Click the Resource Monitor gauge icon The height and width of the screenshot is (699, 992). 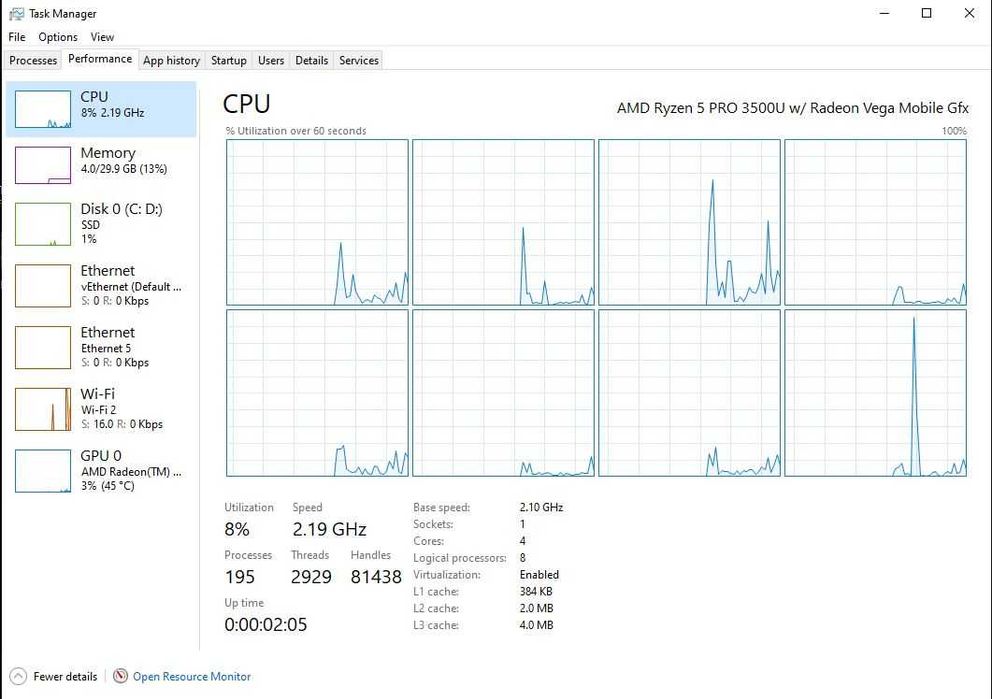coord(120,676)
